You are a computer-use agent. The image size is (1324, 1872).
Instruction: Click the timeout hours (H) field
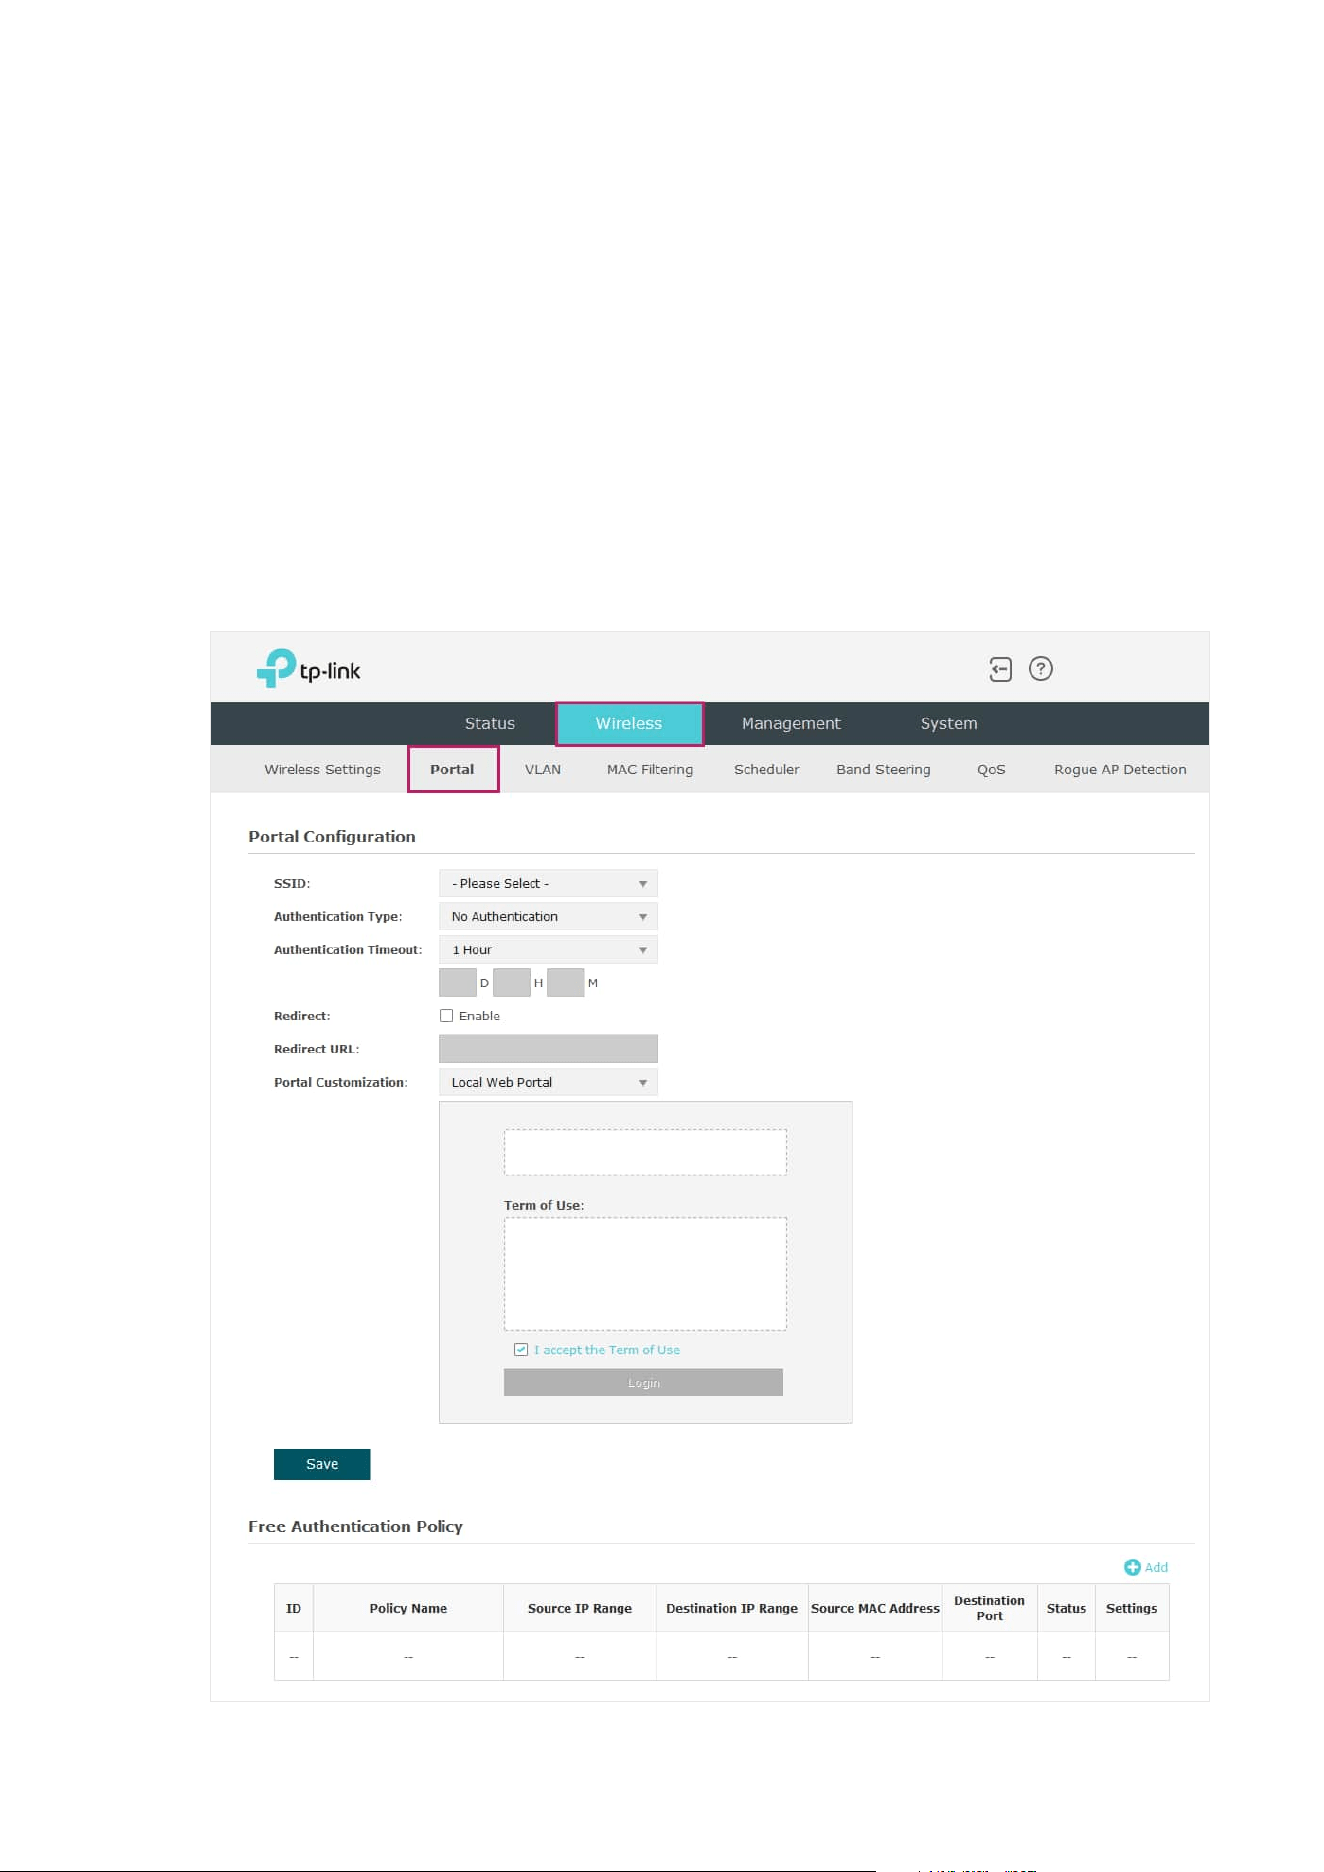click(512, 982)
